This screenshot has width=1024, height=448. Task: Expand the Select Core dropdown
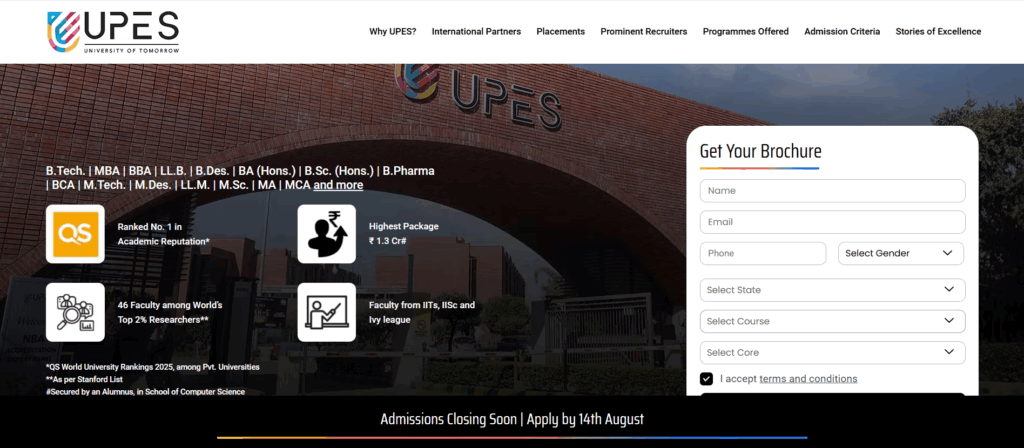point(832,352)
